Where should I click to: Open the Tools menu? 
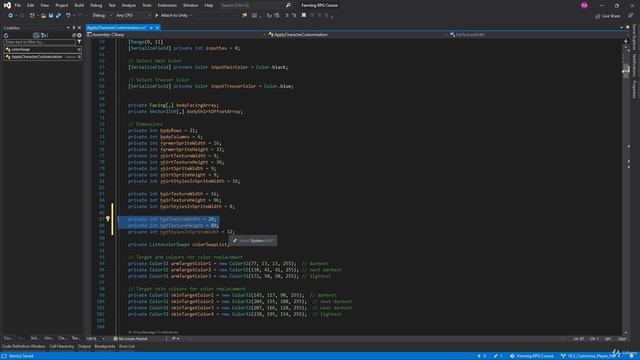pyautogui.click(x=147, y=5)
